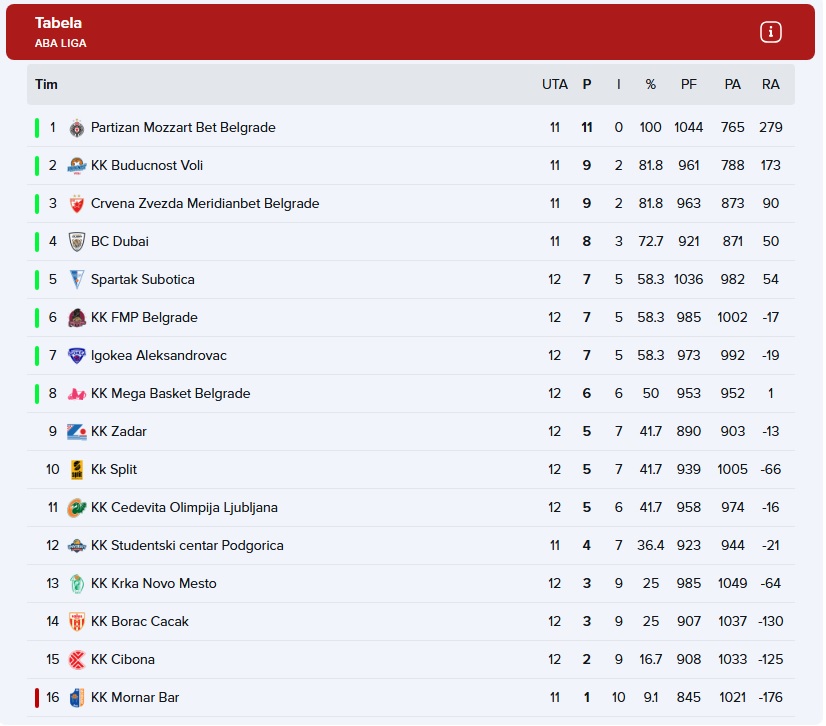This screenshot has height=726, width=826.
Task: Click the KK Cibona team logo
Action: [77, 660]
